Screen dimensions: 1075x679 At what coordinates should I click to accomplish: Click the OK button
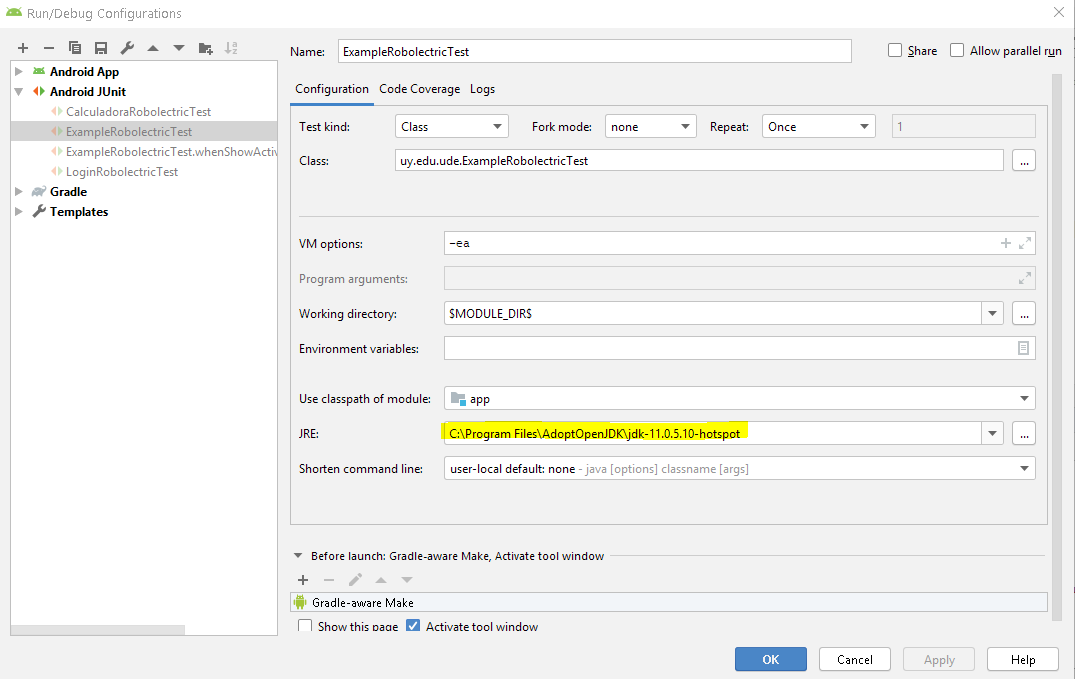click(x=770, y=660)
